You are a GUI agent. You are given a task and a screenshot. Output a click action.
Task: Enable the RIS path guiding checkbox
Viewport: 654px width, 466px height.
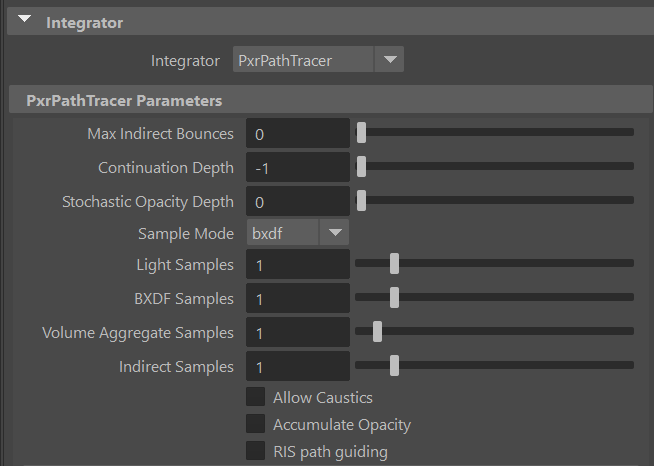pos(256,451)
